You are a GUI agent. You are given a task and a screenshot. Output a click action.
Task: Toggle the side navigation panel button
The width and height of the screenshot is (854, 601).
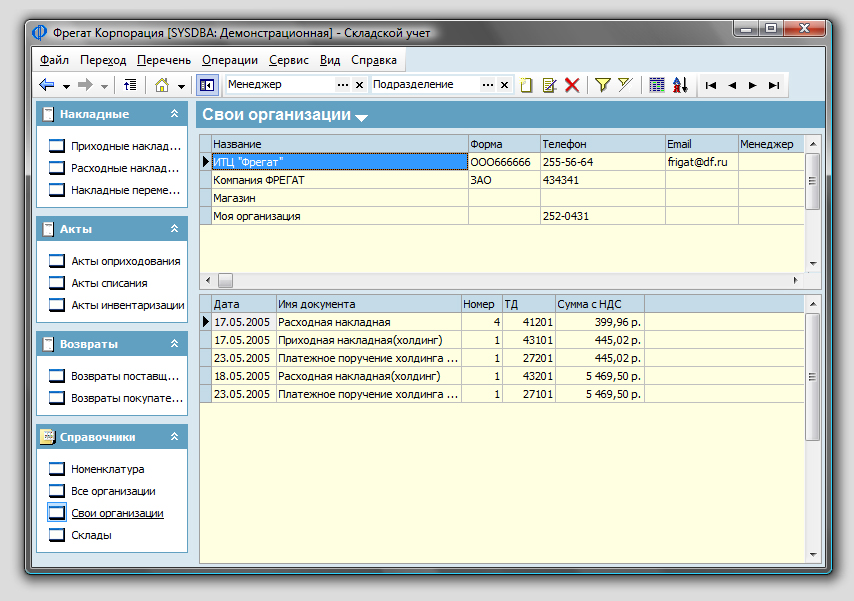(x=206, y=85)
